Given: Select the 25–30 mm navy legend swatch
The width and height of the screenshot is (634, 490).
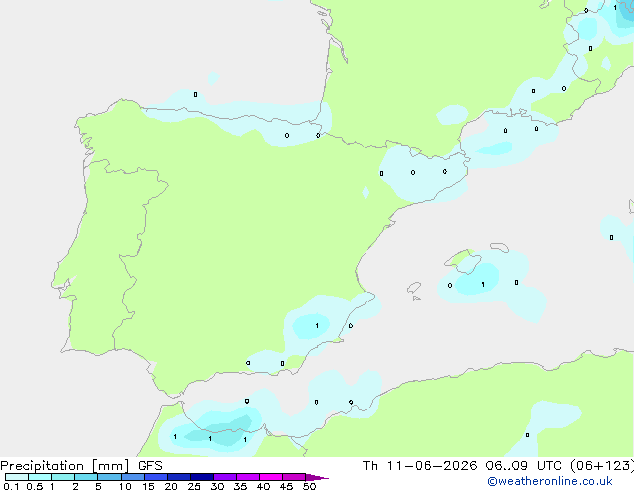Looking at the screenshot, I should click(x=202, y=477).
